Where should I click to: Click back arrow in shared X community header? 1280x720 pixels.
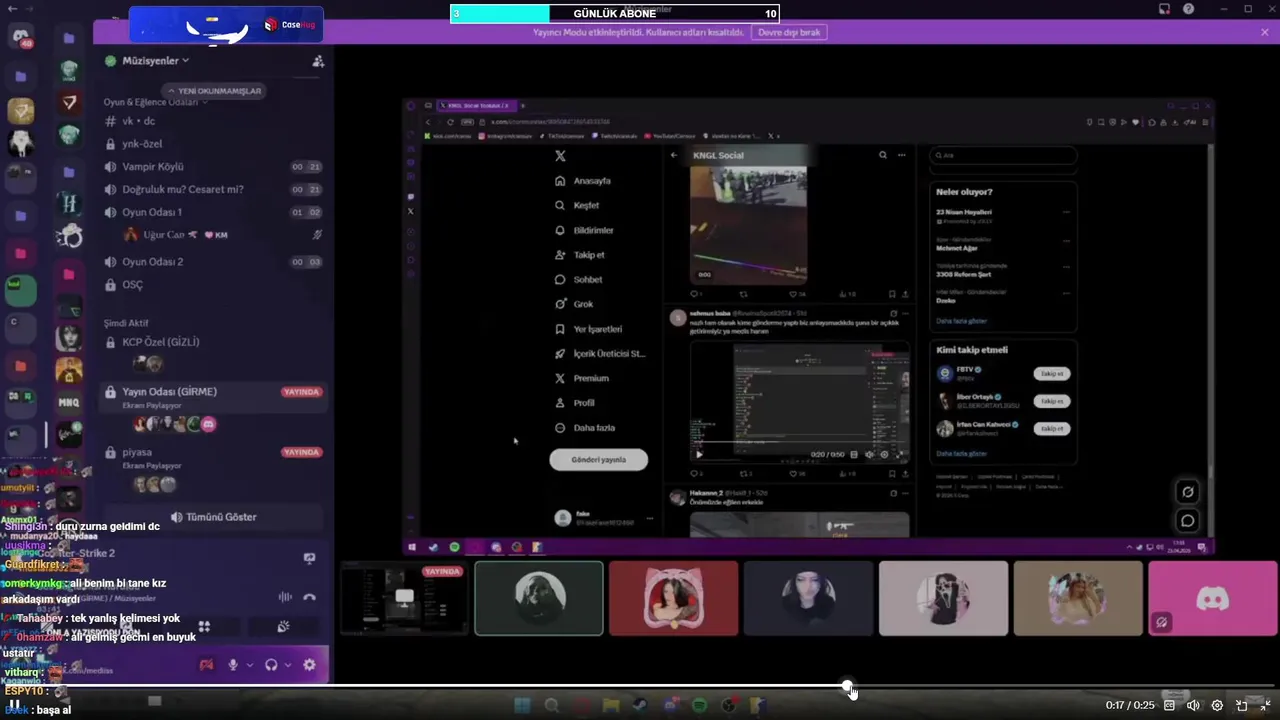pos(674,155)
